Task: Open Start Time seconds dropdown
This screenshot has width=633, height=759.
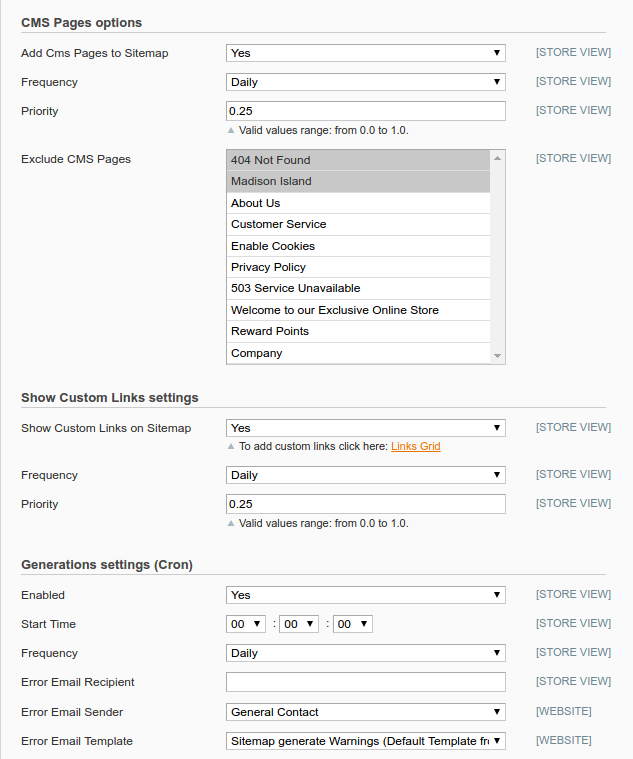Action: (352, 624)
